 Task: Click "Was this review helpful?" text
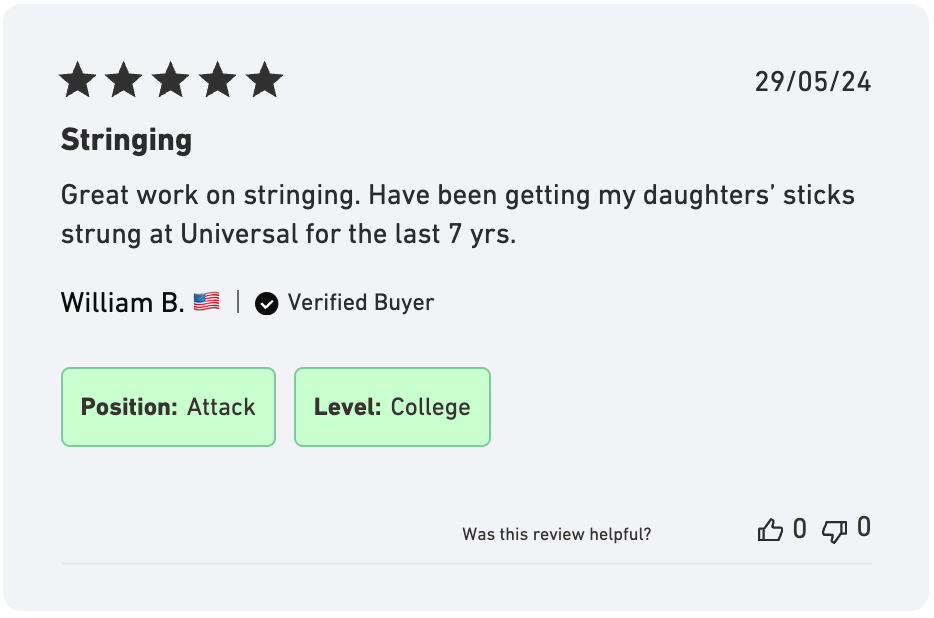click(556, 535)
